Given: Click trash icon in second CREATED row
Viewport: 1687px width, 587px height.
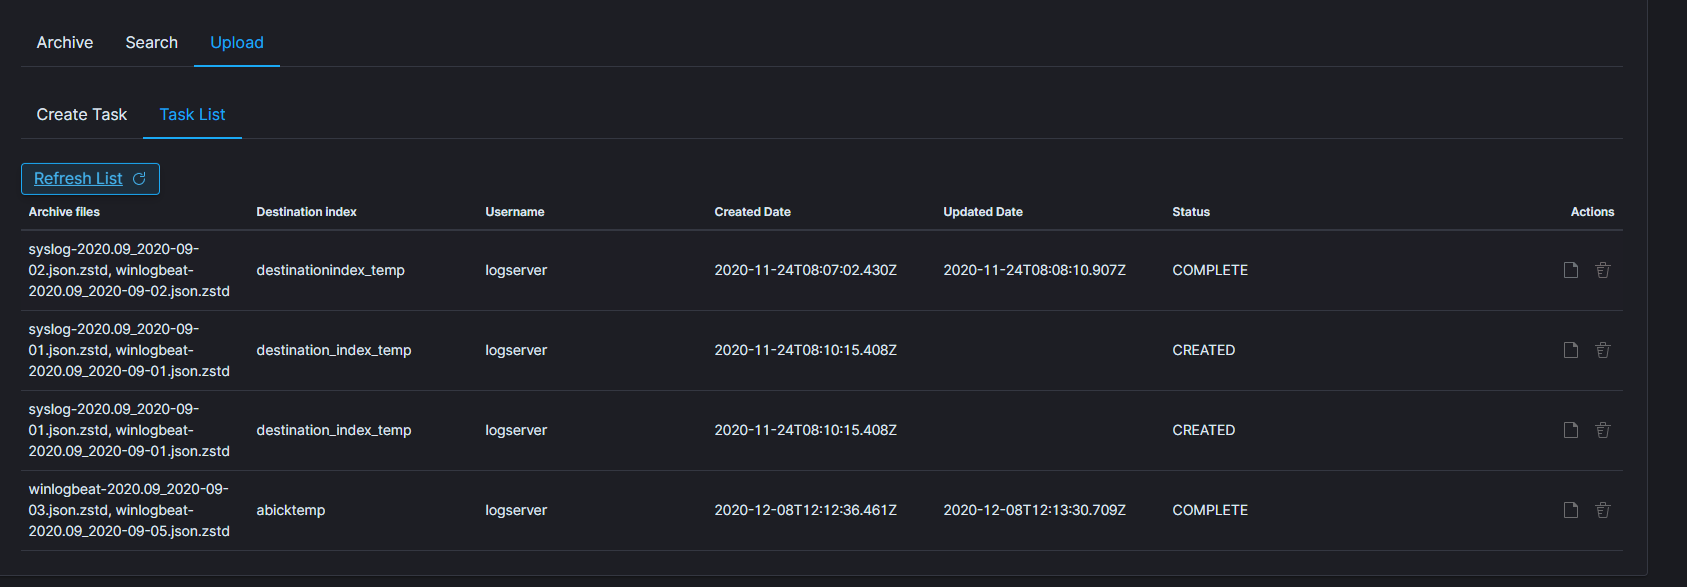Looking at the screenshot, I should pos(1603,430).
